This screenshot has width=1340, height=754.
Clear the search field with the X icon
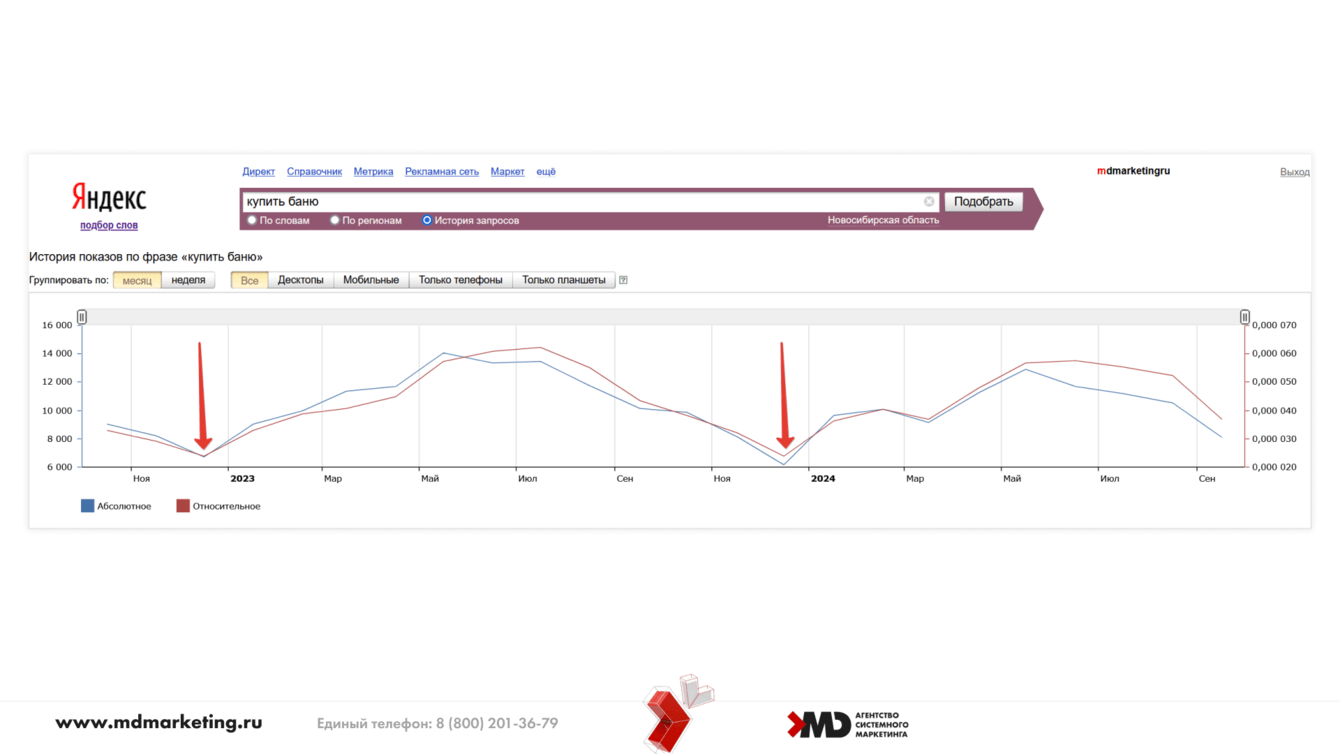coord(929,202)
